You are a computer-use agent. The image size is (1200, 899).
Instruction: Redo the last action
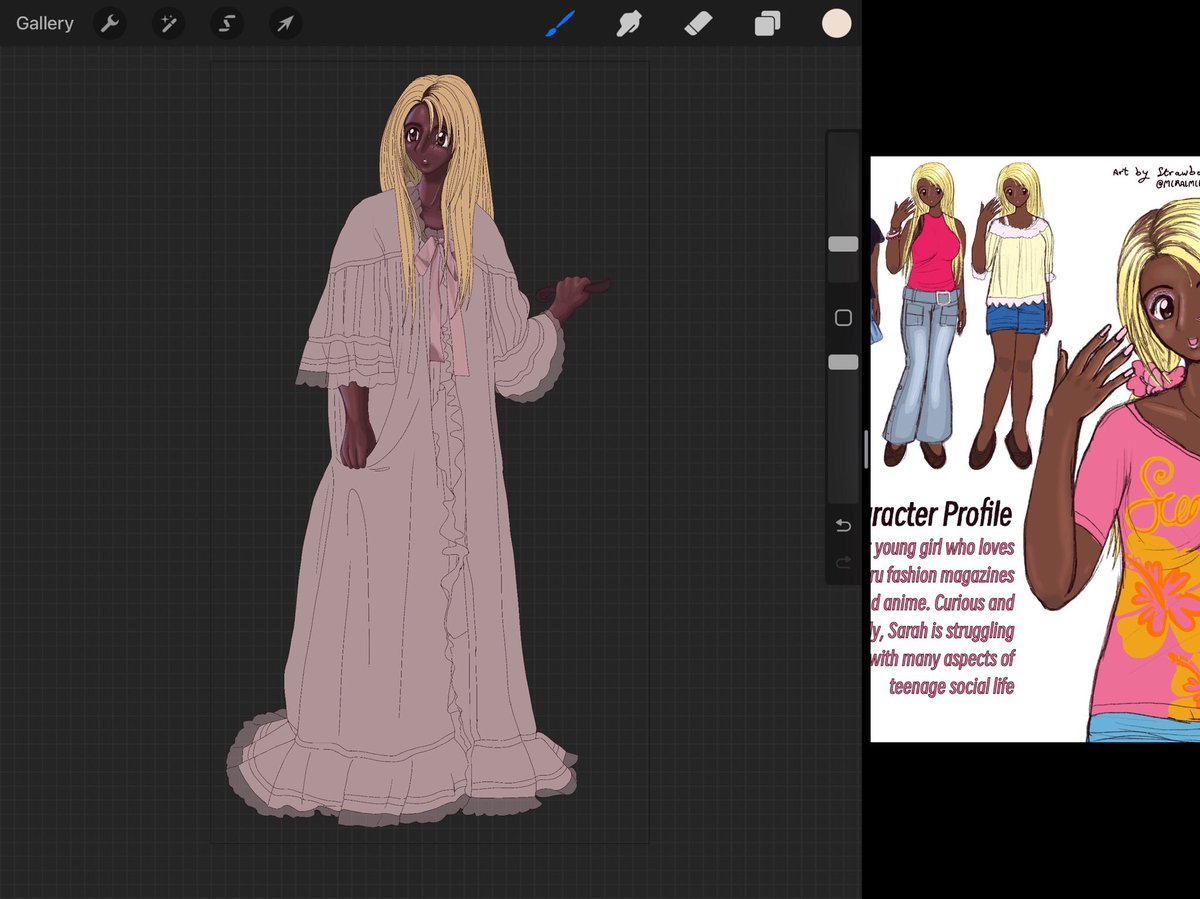point(843,562)
